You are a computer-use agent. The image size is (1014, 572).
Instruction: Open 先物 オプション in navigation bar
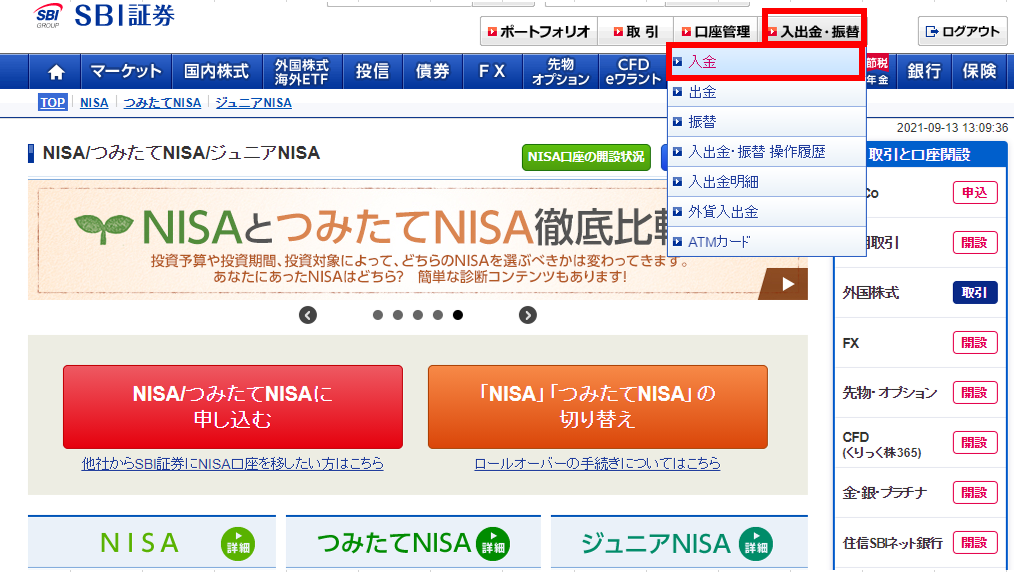point(561,72)
